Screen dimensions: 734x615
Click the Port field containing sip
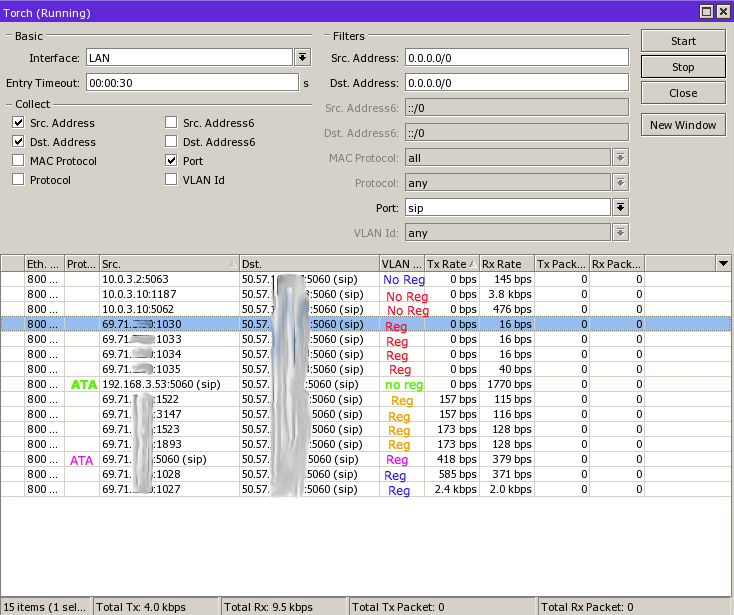pos(508,207)
